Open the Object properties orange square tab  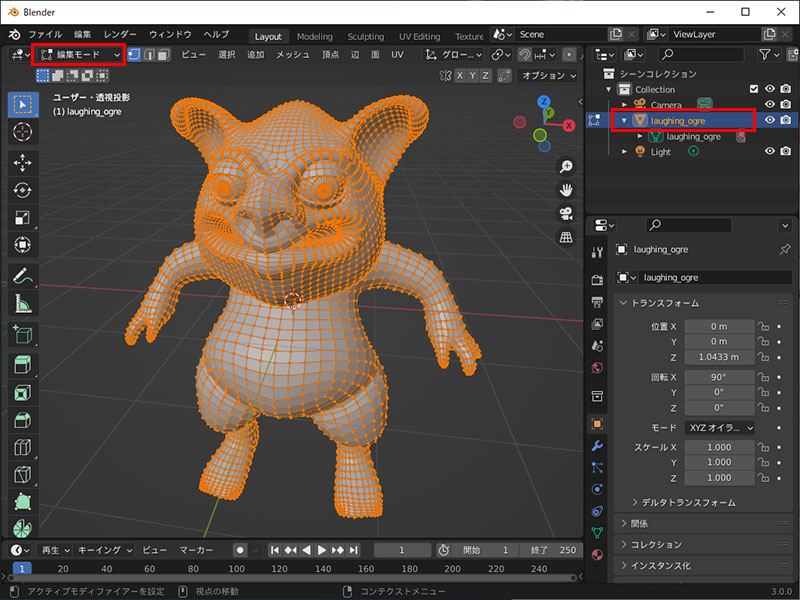click(597, 424)
